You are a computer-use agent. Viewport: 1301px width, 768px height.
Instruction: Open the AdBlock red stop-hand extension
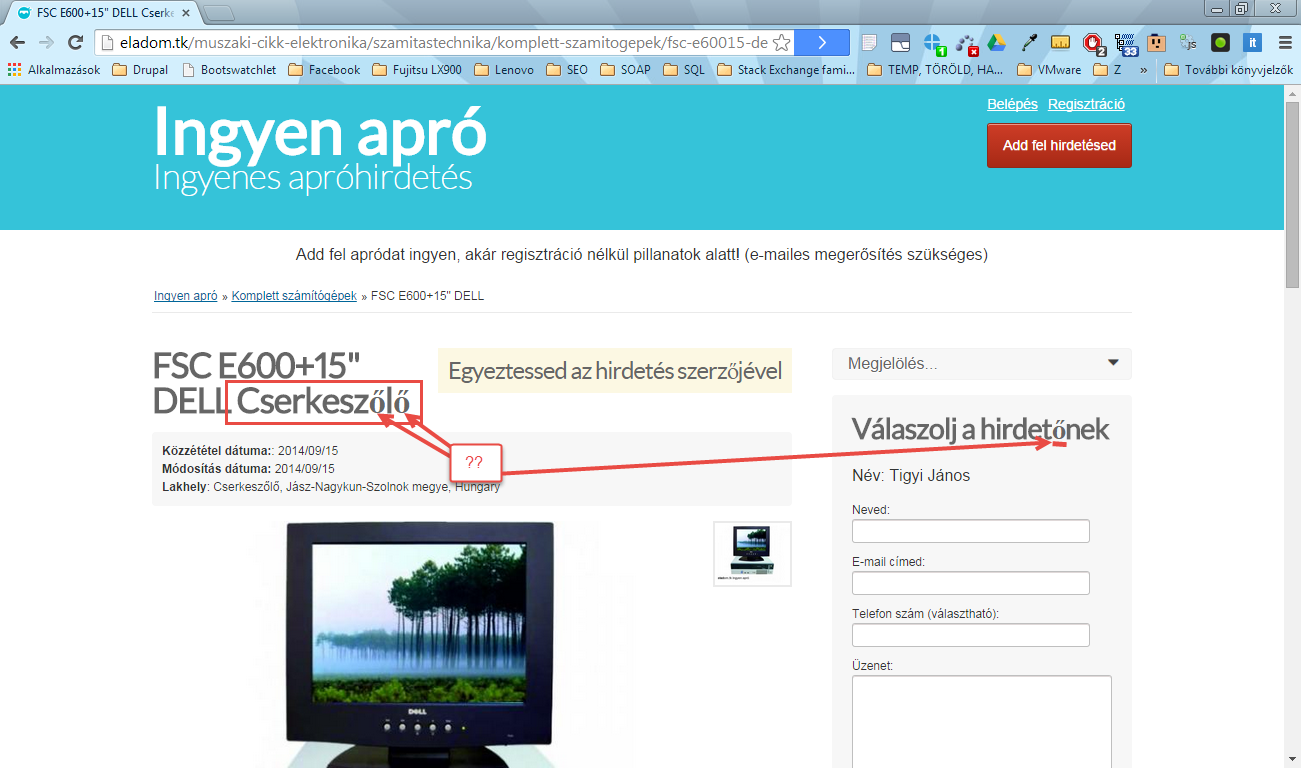point(1094,43)
